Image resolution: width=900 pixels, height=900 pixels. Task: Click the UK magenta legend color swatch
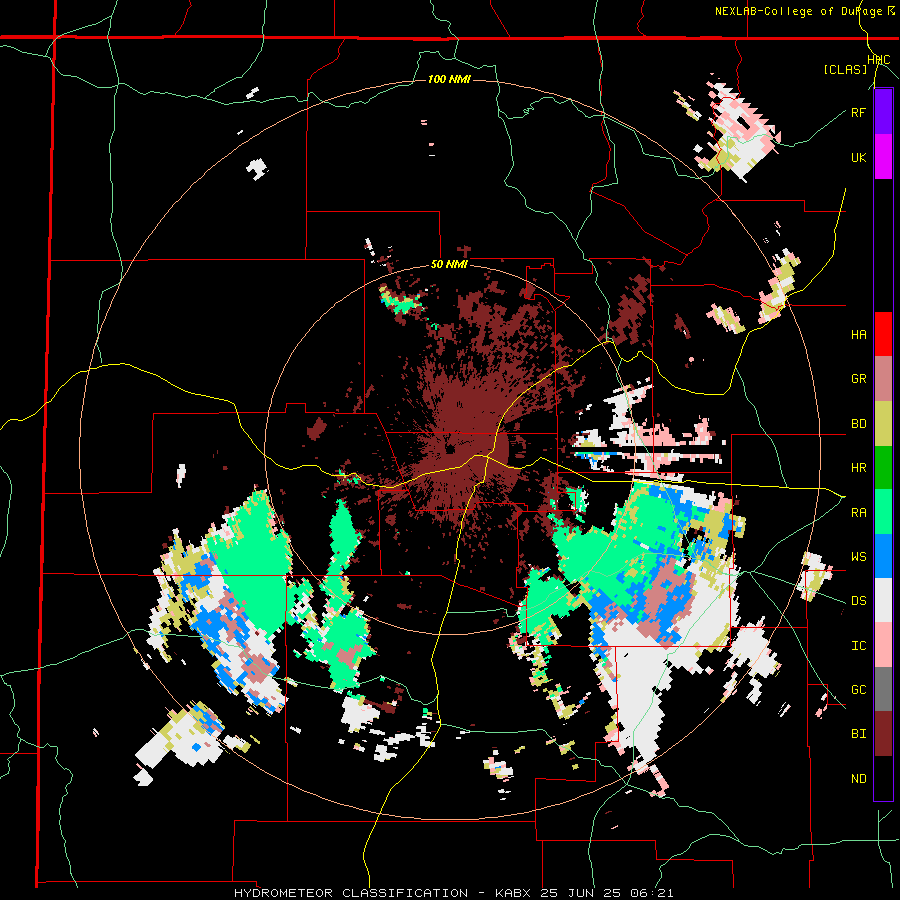tap(883, 157)
